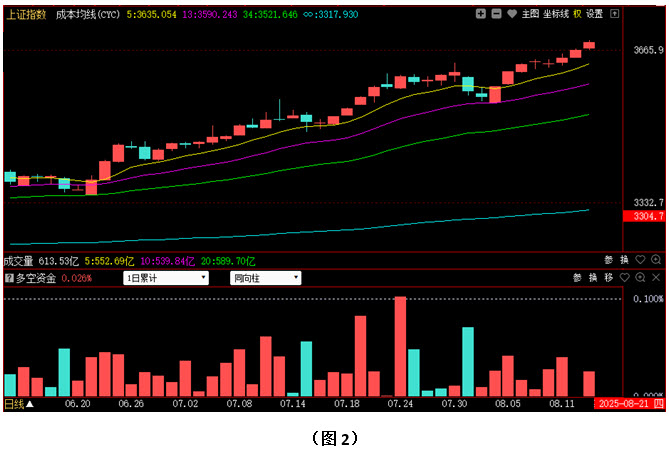Click the 06.20 date marker

(x=77, y=403)
